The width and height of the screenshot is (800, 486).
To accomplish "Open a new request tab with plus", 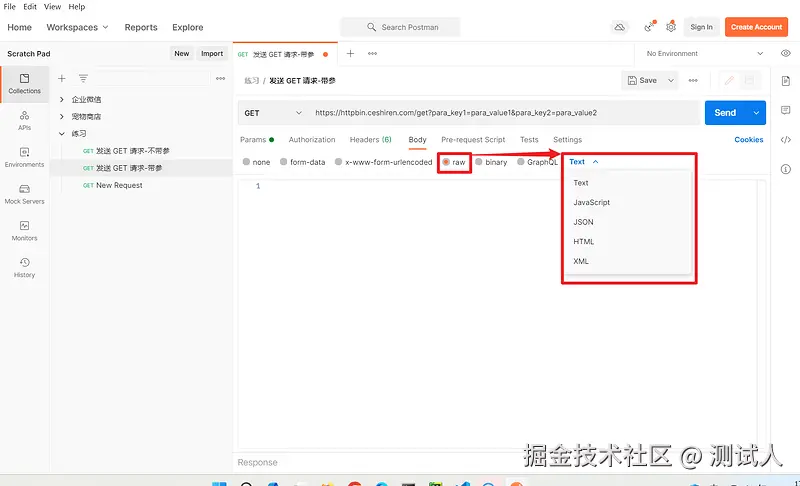I will point(351,54).
